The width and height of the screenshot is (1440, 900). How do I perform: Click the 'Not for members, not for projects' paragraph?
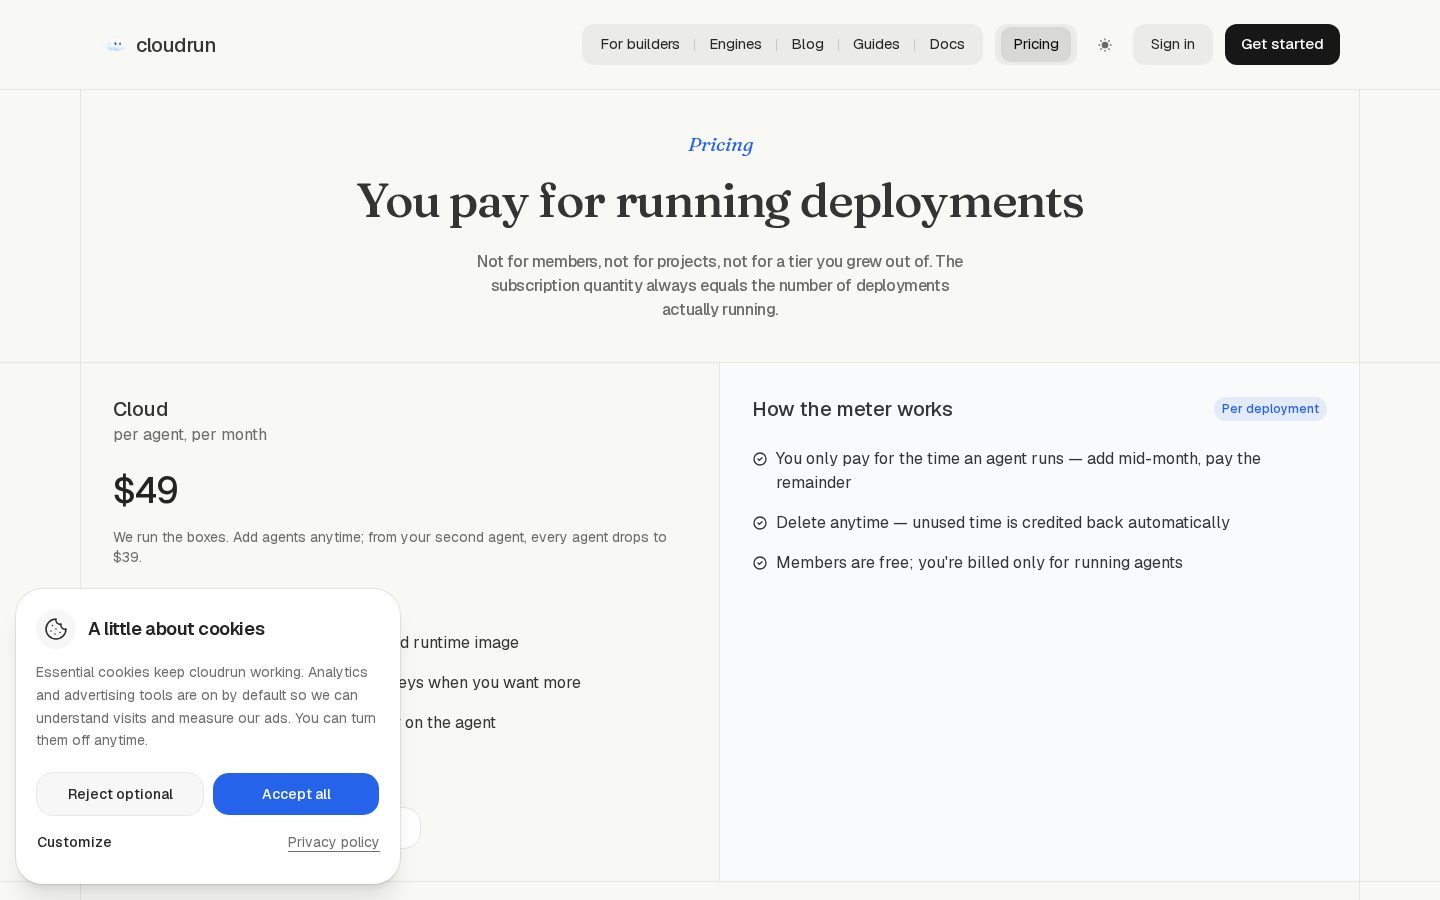point(720,285)
